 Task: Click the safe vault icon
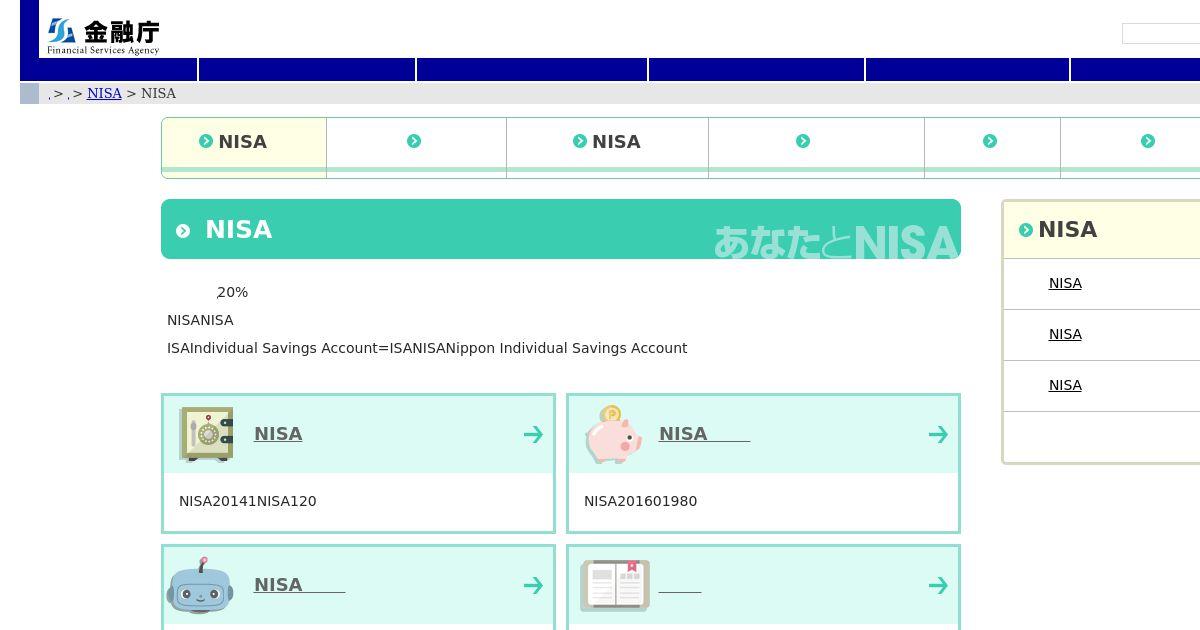[x=206, y=434]
